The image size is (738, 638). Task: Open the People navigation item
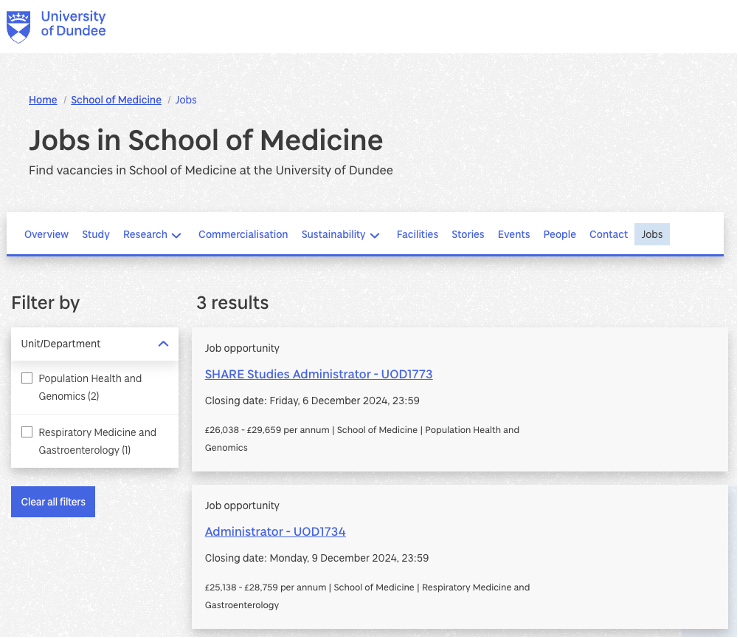click(x=559, y=235)
